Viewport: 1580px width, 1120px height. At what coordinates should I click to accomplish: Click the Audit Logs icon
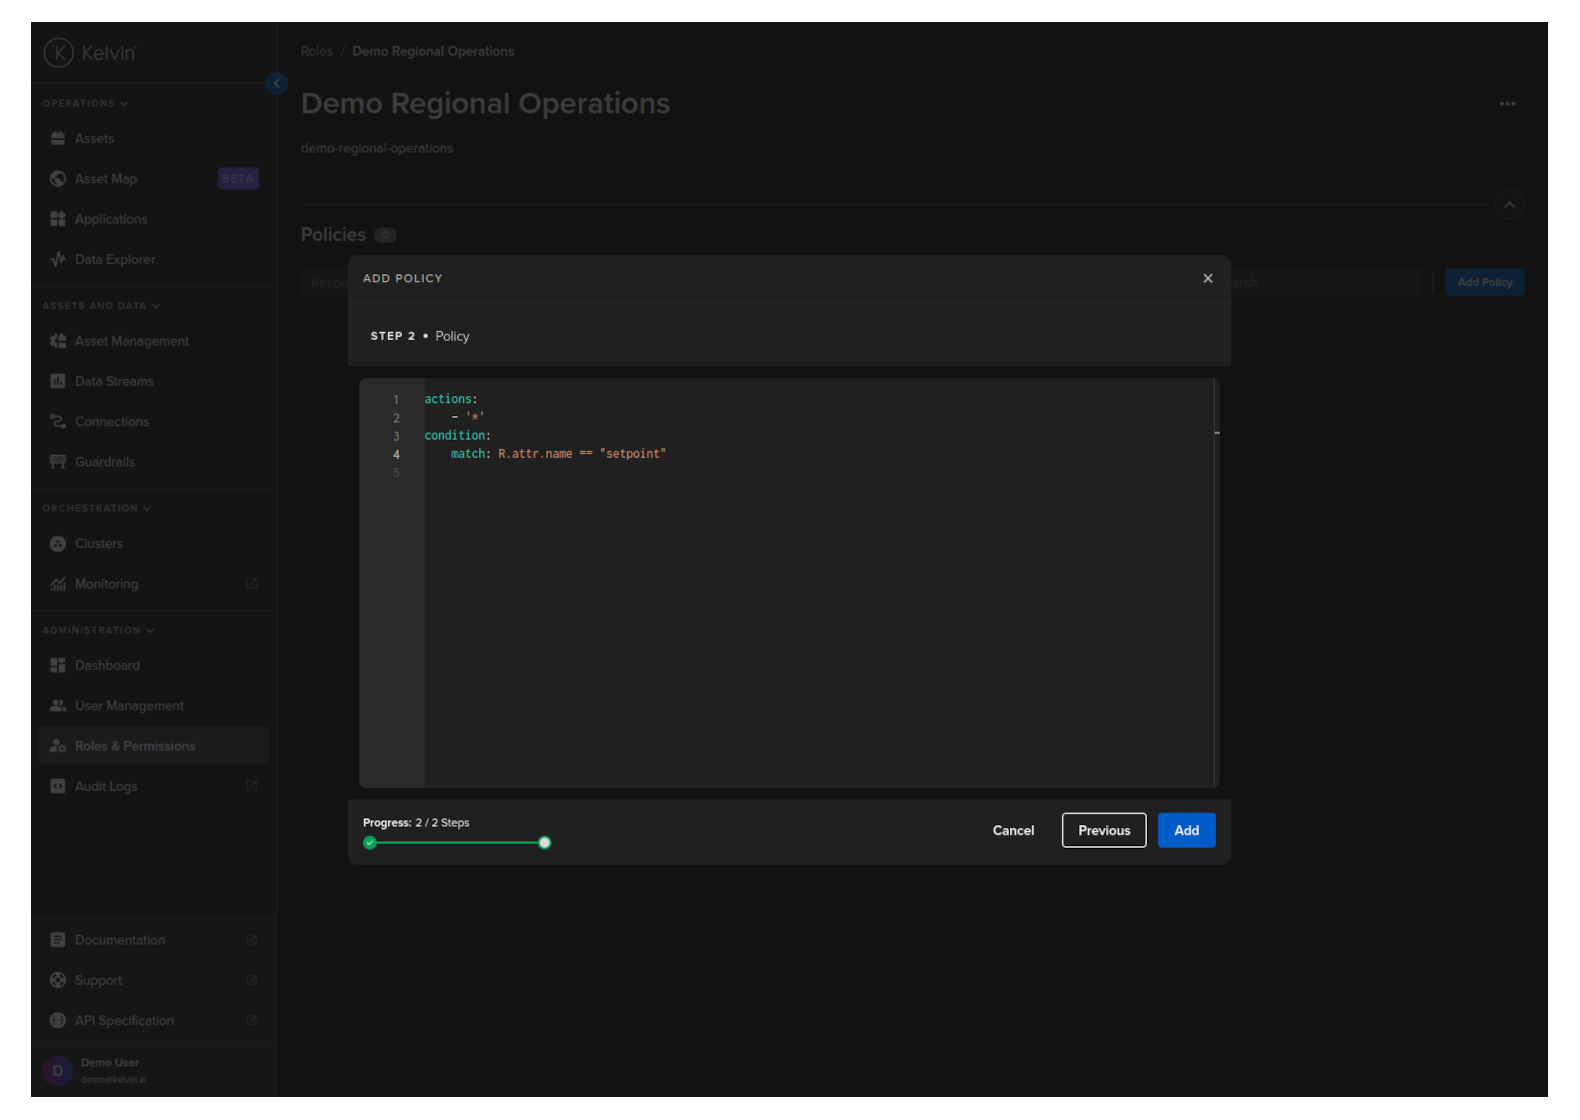(58, 787)
